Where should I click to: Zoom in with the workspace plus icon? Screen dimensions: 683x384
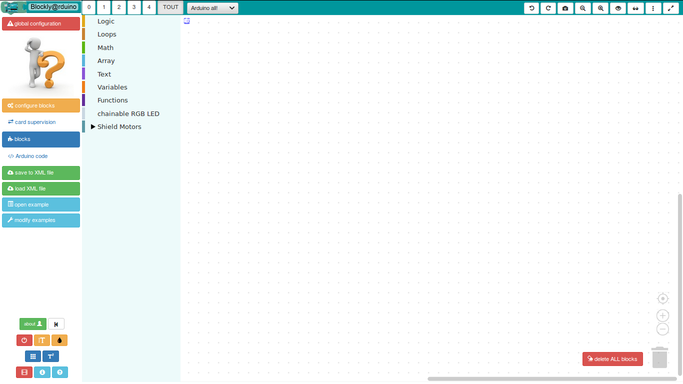(663, 316)
